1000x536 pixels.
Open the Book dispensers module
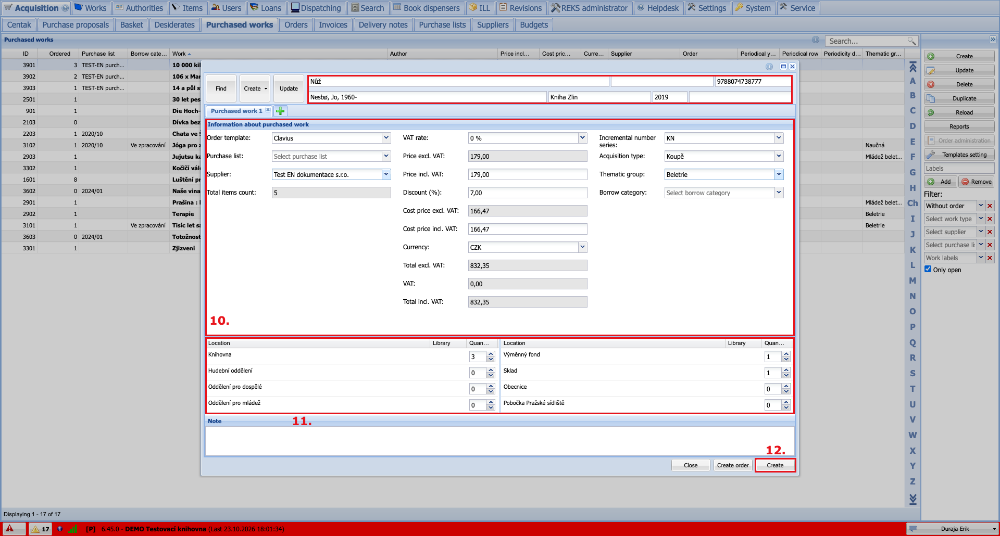pyautogui.click(x=427, y=8)
